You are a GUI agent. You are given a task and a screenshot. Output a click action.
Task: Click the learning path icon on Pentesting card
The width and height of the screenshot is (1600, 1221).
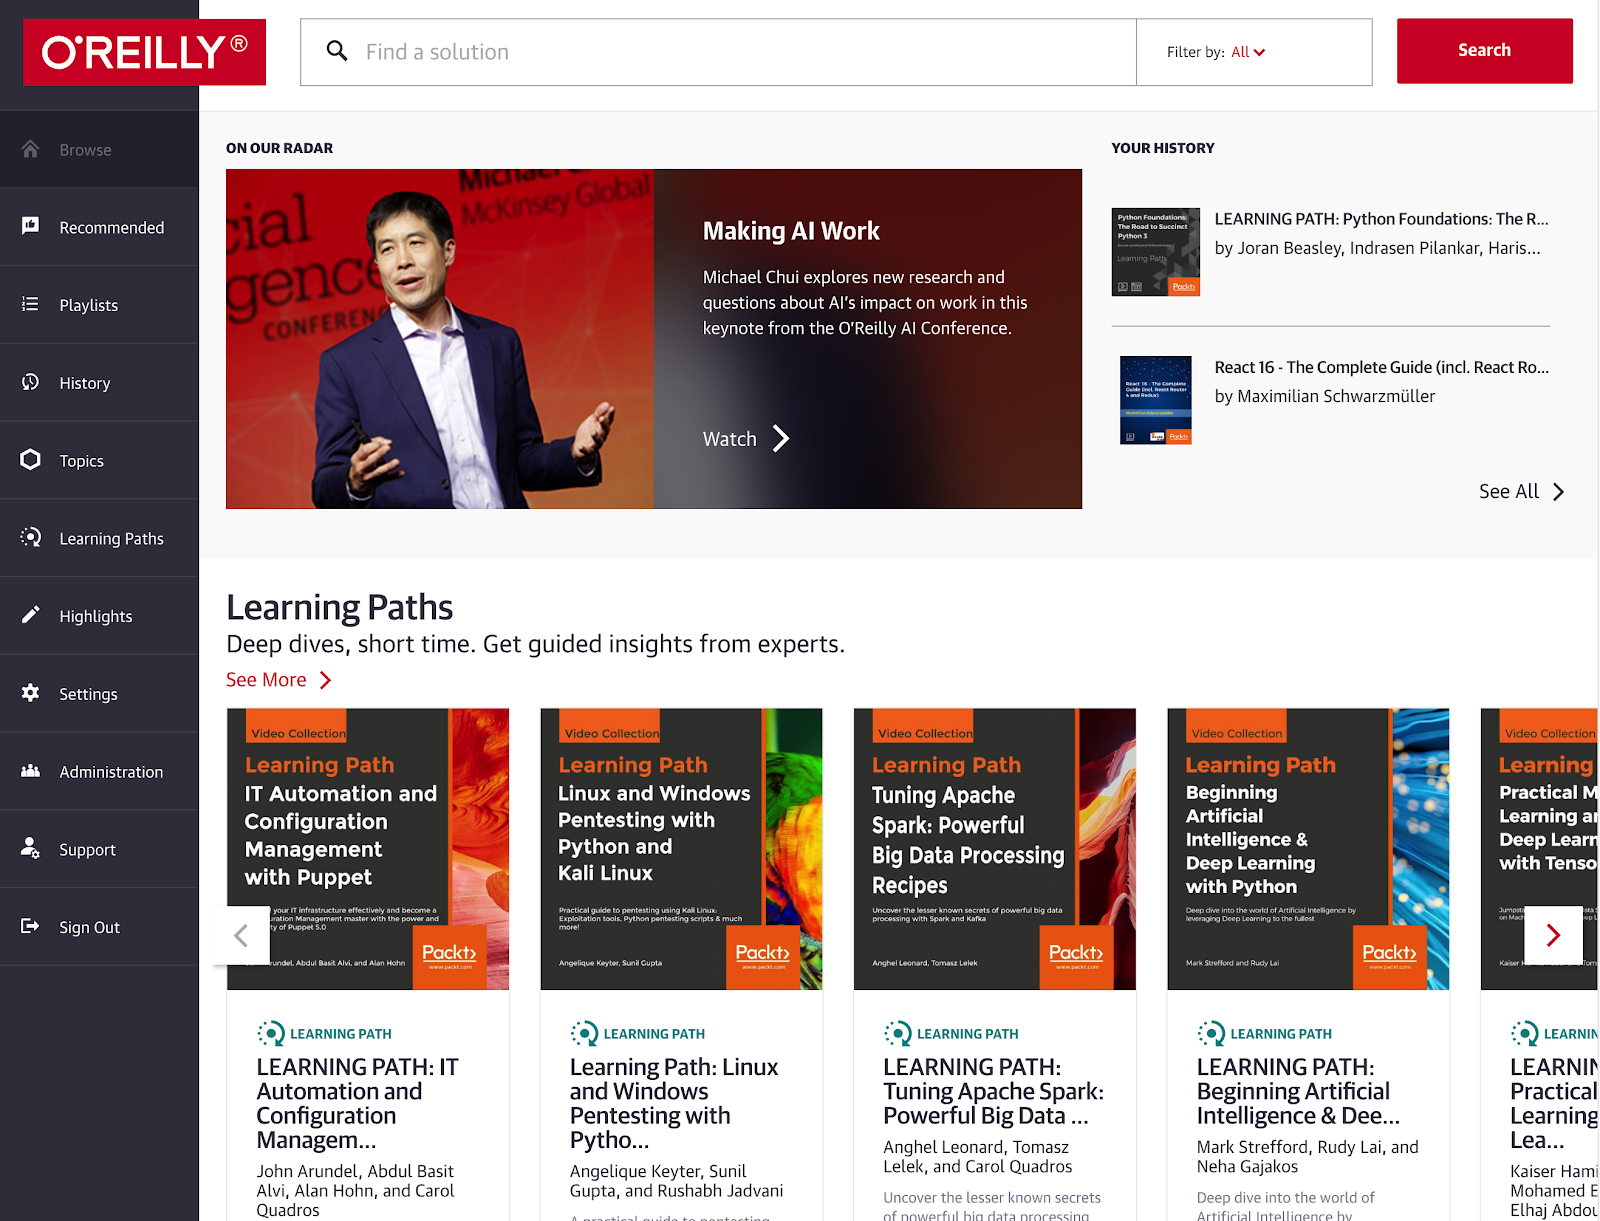coord(584,1033)
